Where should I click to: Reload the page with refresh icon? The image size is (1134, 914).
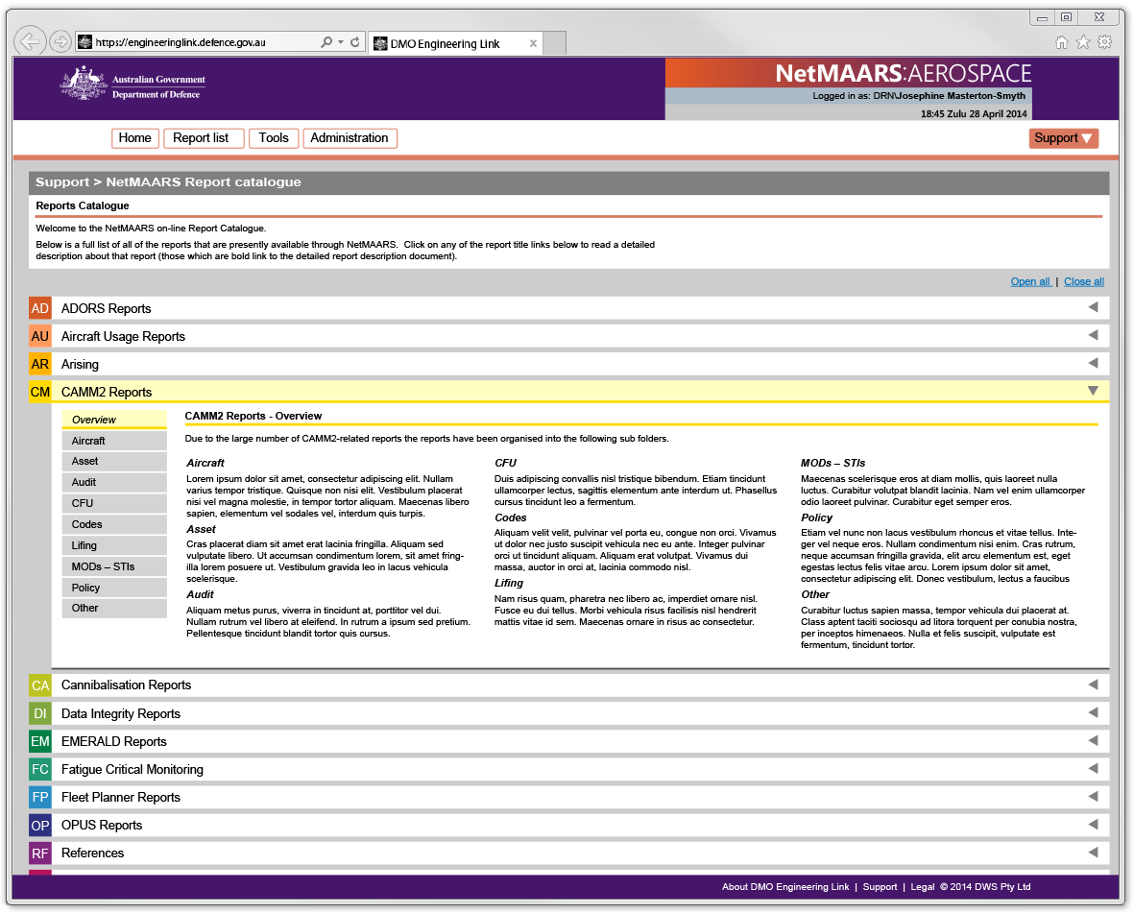pos(355,42)
